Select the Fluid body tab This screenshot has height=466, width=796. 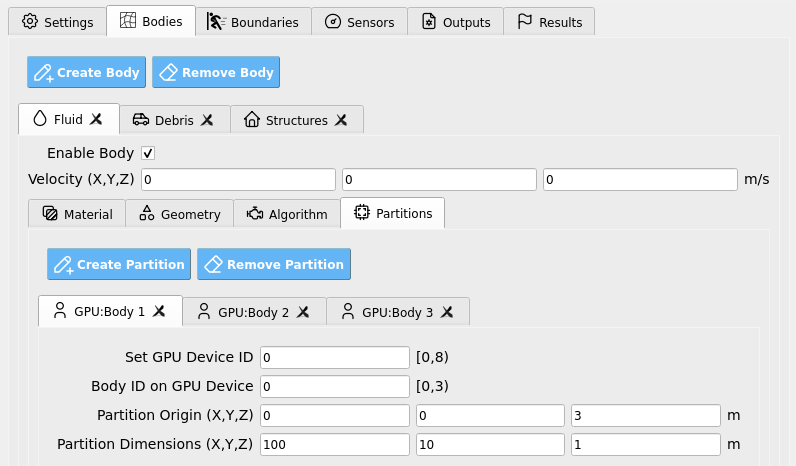pos(69,119)
